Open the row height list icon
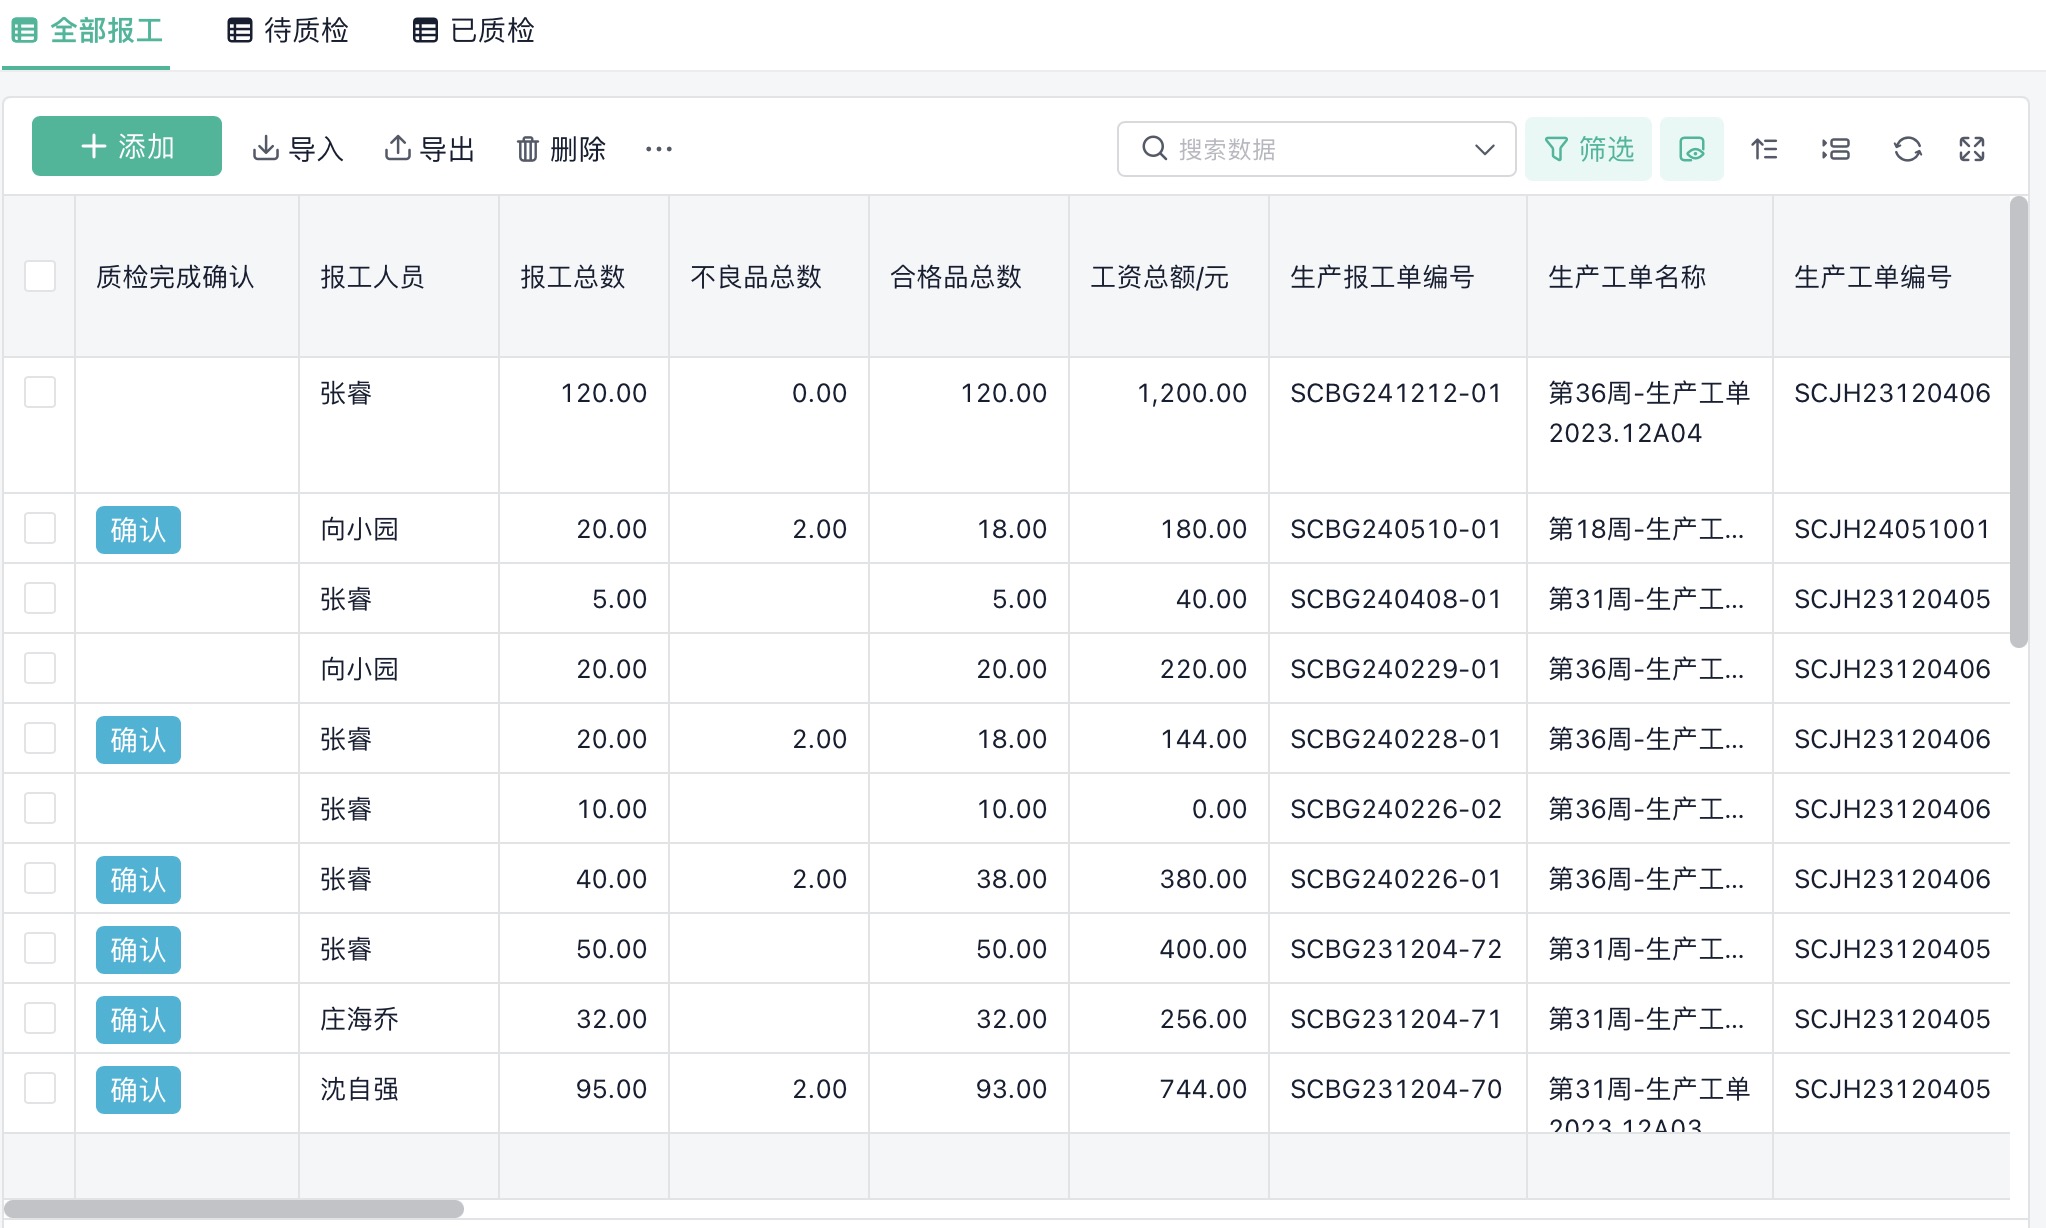Screen dimensions: 2046x1228 1836,149
